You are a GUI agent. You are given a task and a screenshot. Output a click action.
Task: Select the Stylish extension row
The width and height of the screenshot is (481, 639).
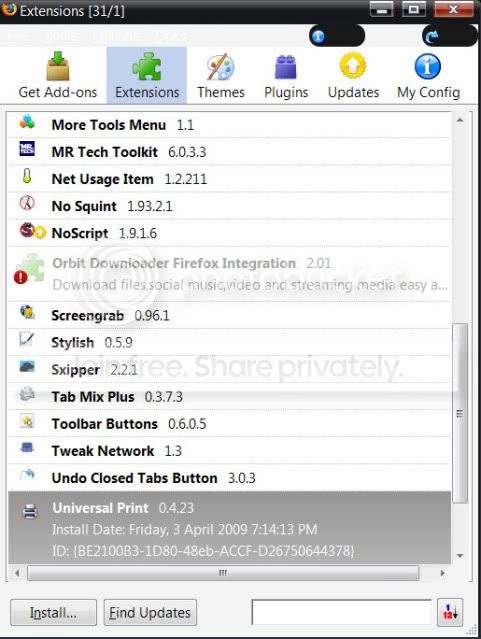click(x=229, y=342)
